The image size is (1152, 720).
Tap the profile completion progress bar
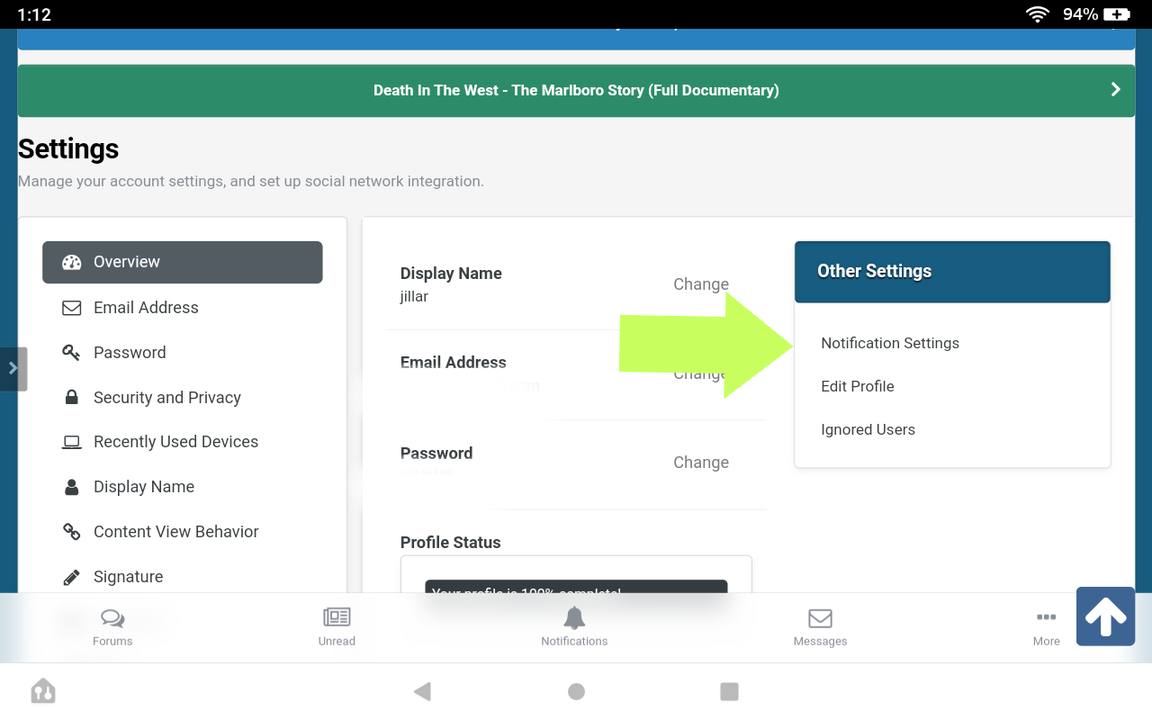[x=576, y=587]
